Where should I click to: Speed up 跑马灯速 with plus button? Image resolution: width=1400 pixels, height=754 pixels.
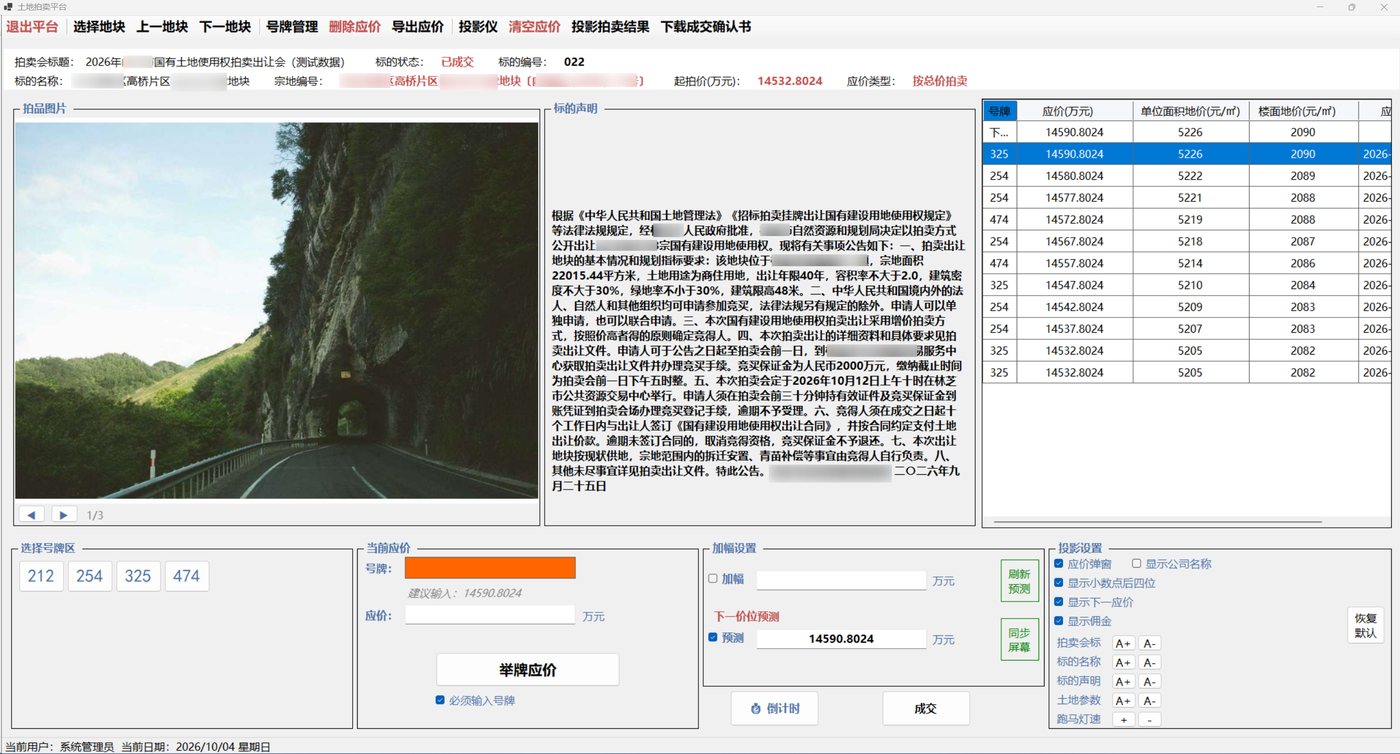1123,719
